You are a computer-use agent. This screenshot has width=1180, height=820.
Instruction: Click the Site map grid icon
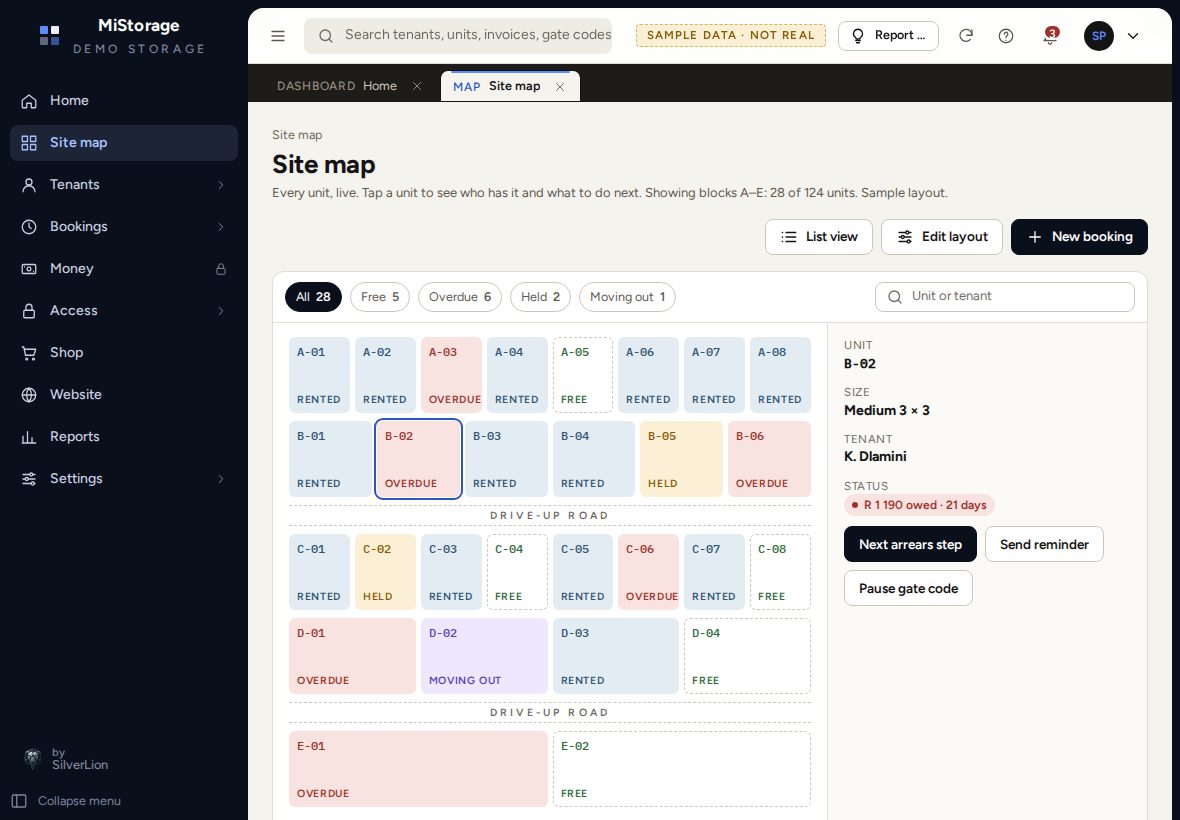click(29, 143)
